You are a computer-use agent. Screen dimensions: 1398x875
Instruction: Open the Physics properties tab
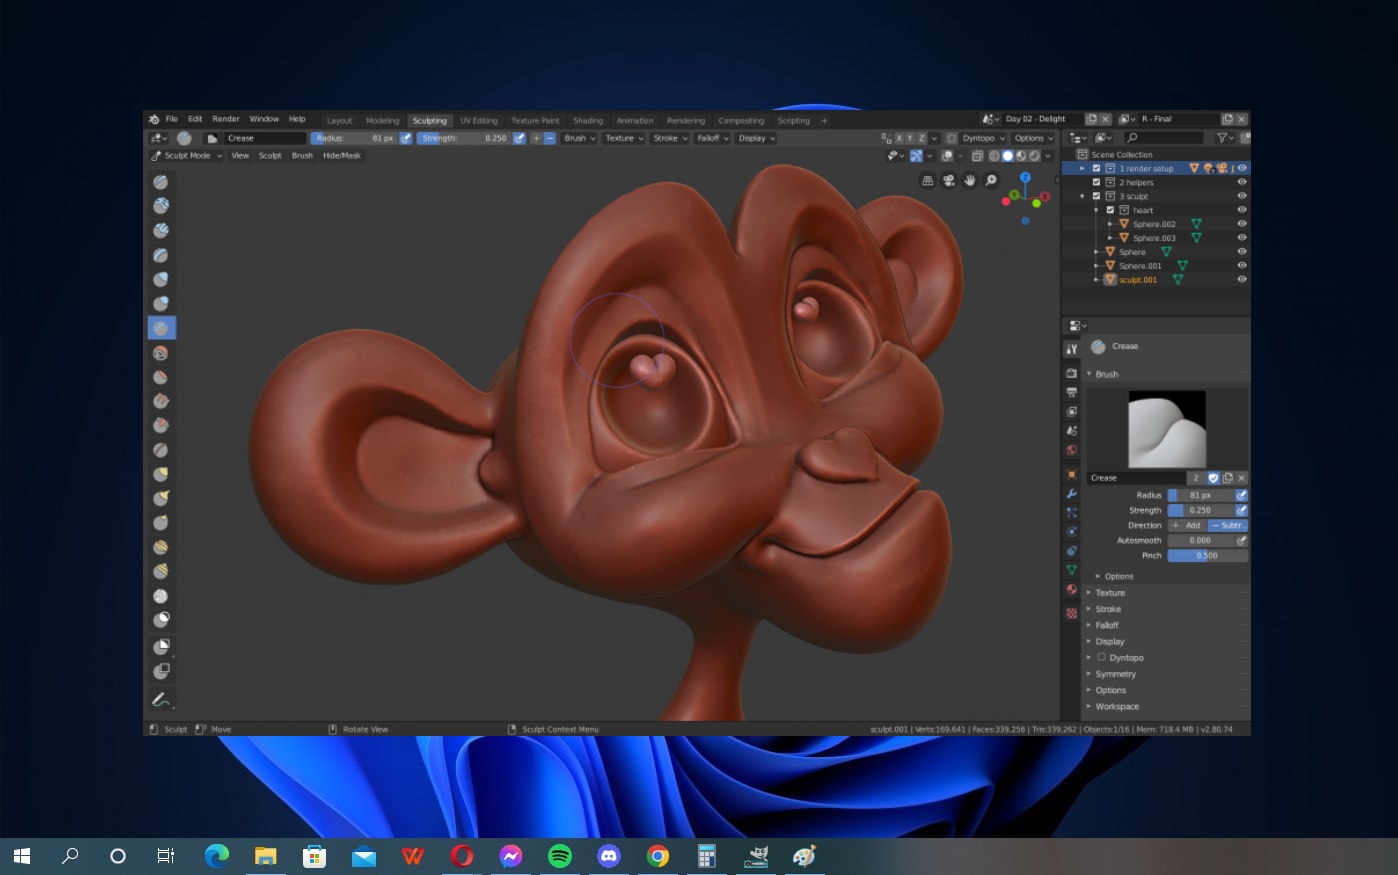pos(1072,532)
